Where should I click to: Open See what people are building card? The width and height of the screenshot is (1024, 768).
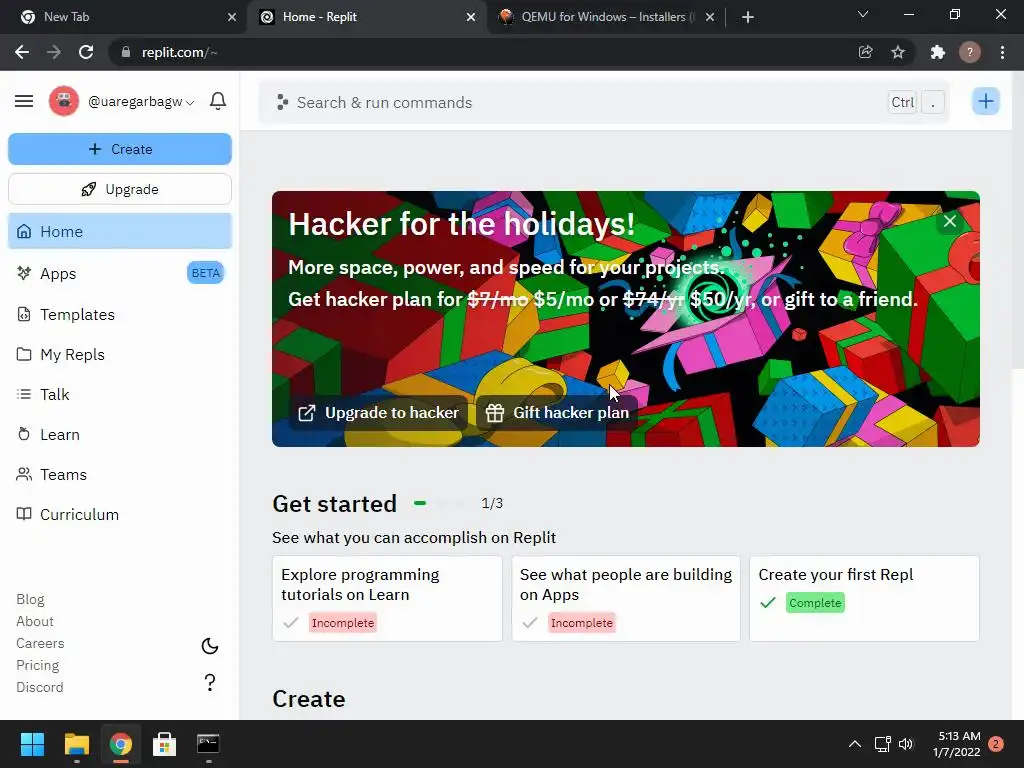click(626, 598)
